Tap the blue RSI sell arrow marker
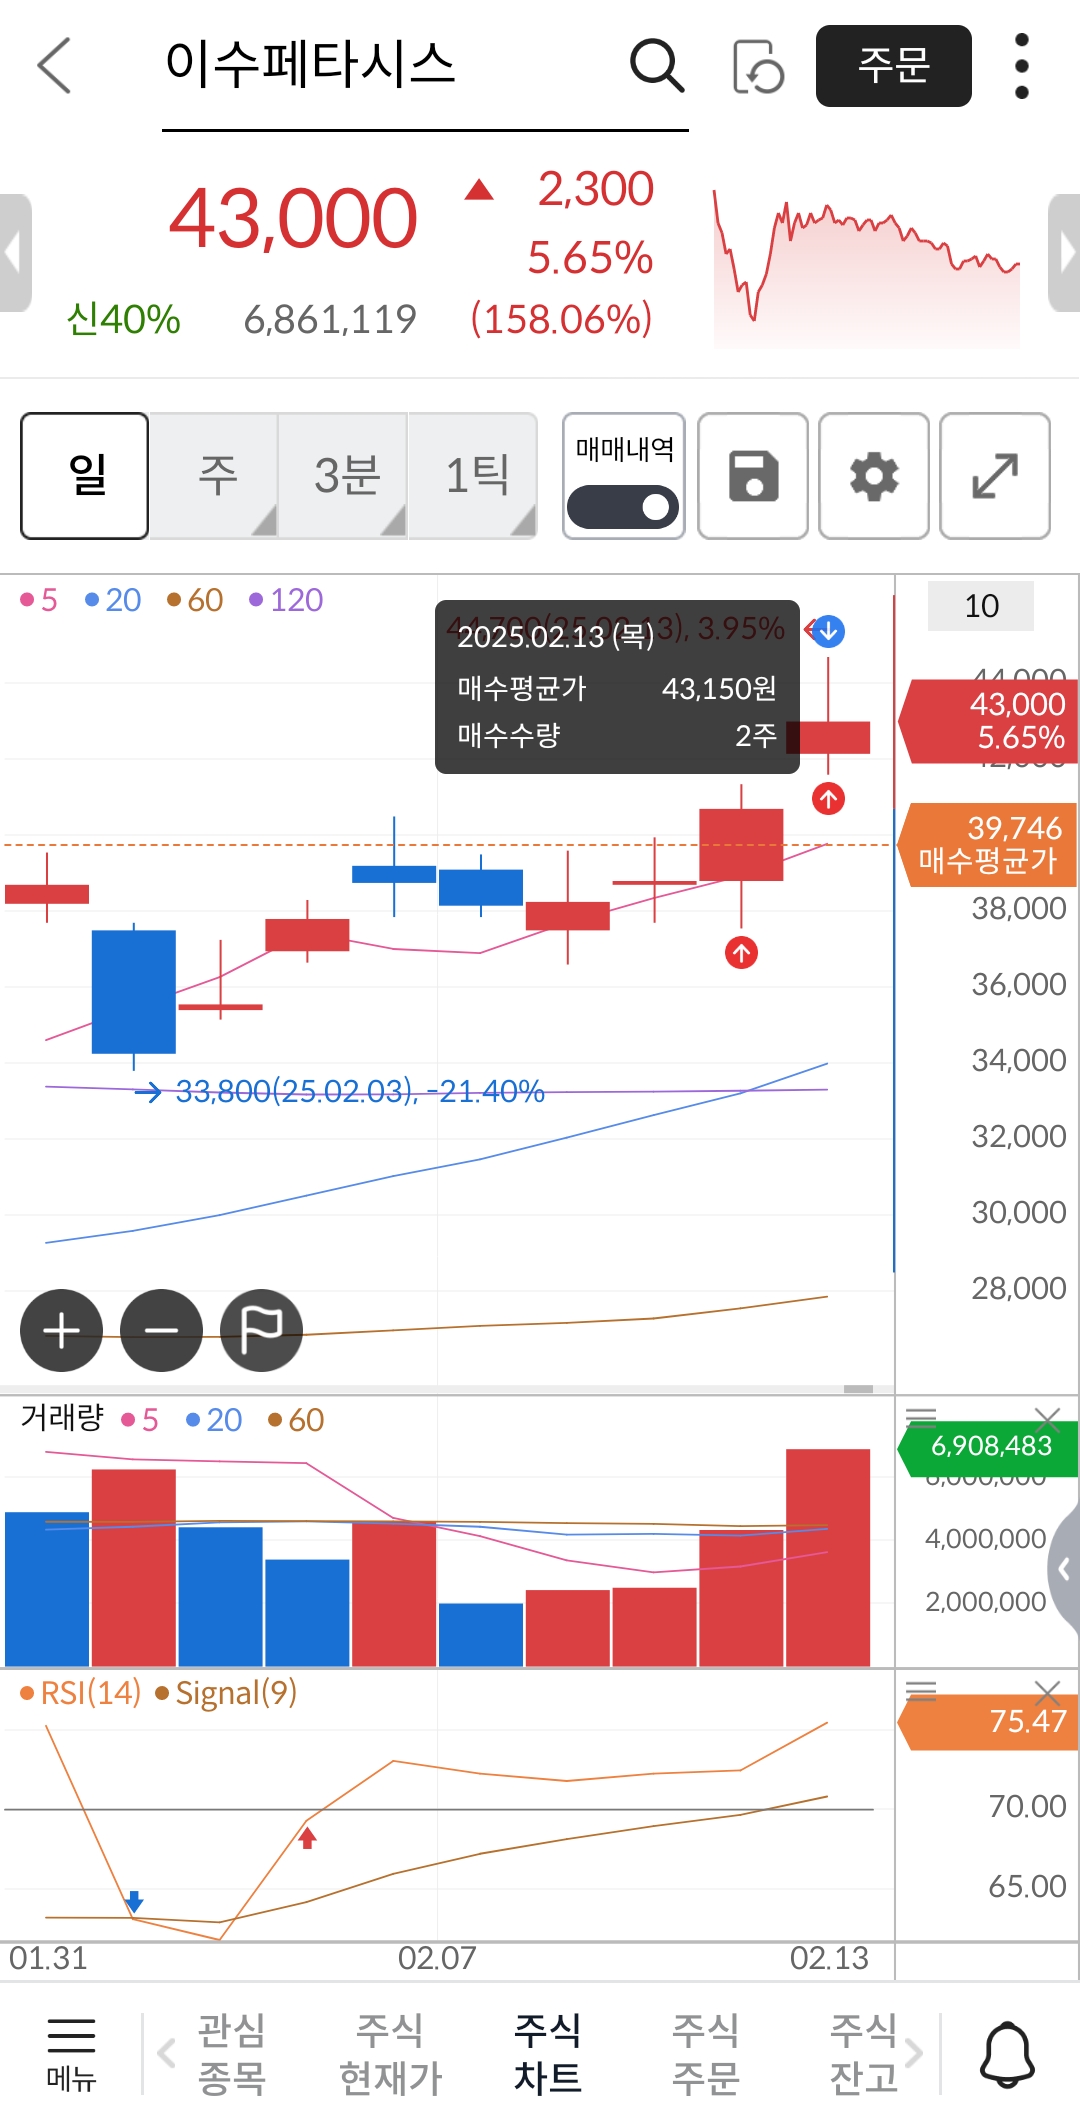The width and height of the screenshot is (1080, 2128). (135, 1902)
